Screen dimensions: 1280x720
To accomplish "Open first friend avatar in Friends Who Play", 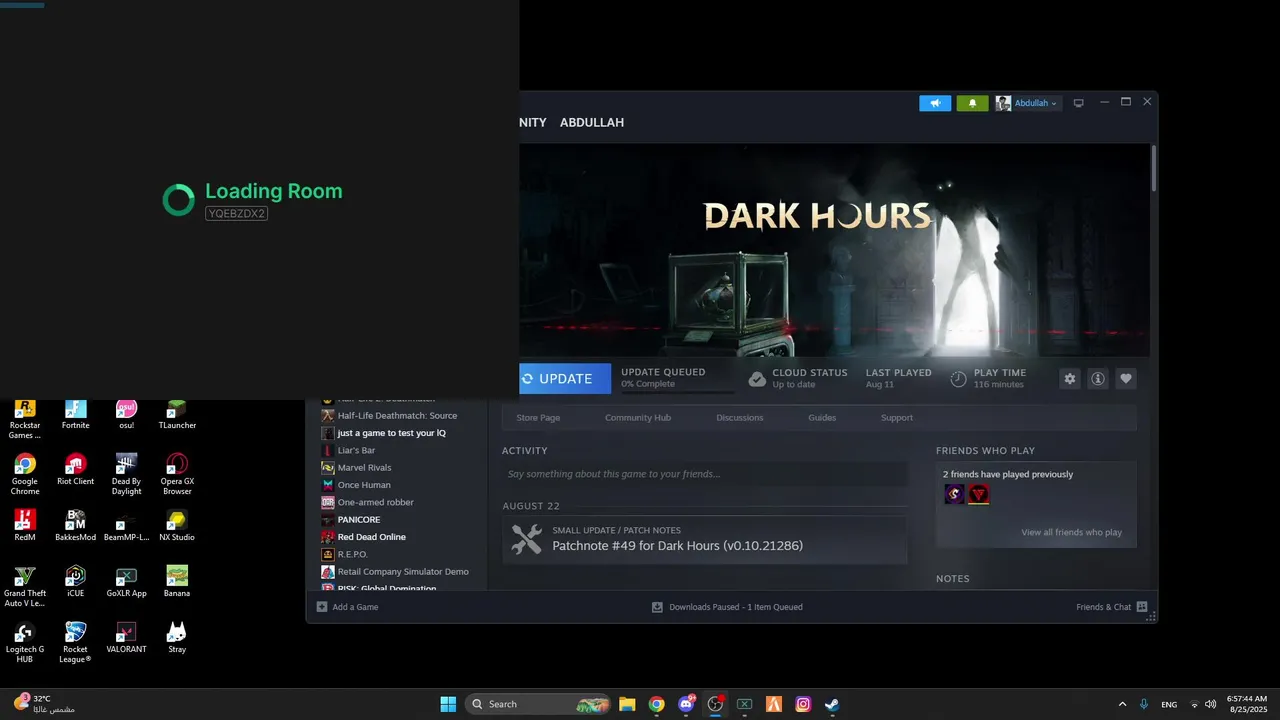I will pyautogui.click(x=955, y=494).
